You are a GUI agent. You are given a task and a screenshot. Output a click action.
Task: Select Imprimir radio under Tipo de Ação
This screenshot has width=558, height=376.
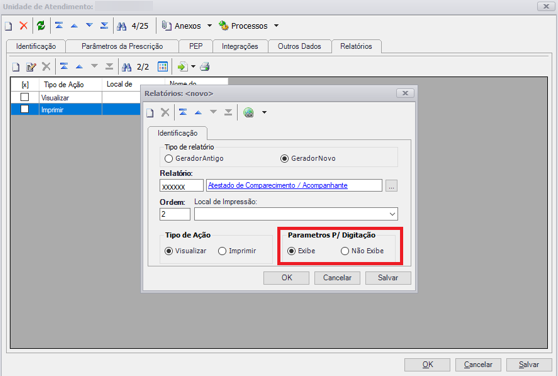(x=222, y=251)
